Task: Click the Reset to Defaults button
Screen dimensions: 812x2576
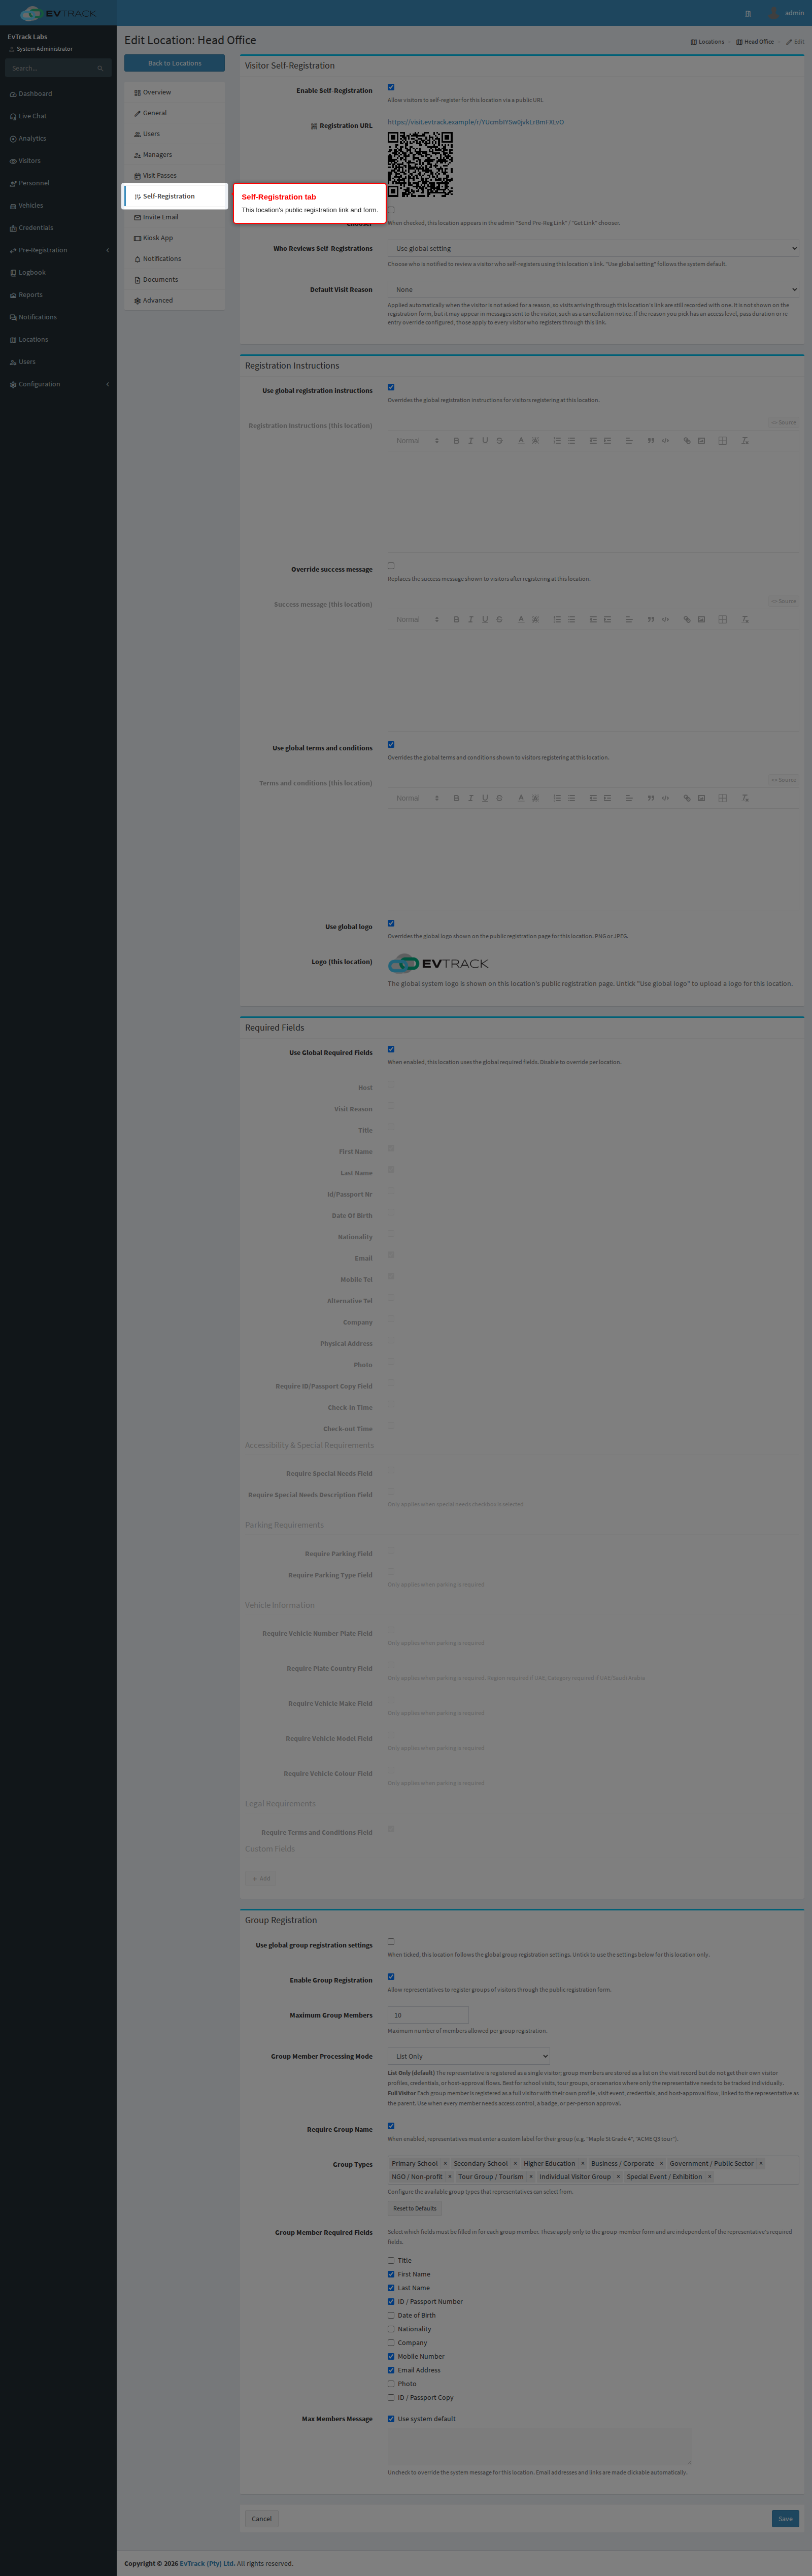Action: coord(415,2208)
